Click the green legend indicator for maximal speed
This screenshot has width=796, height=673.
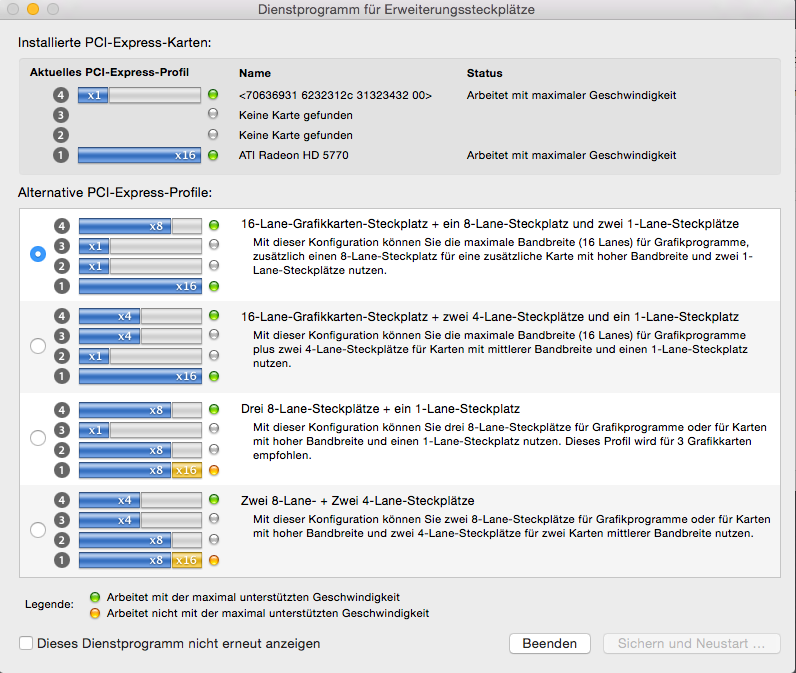click(95, 597)
